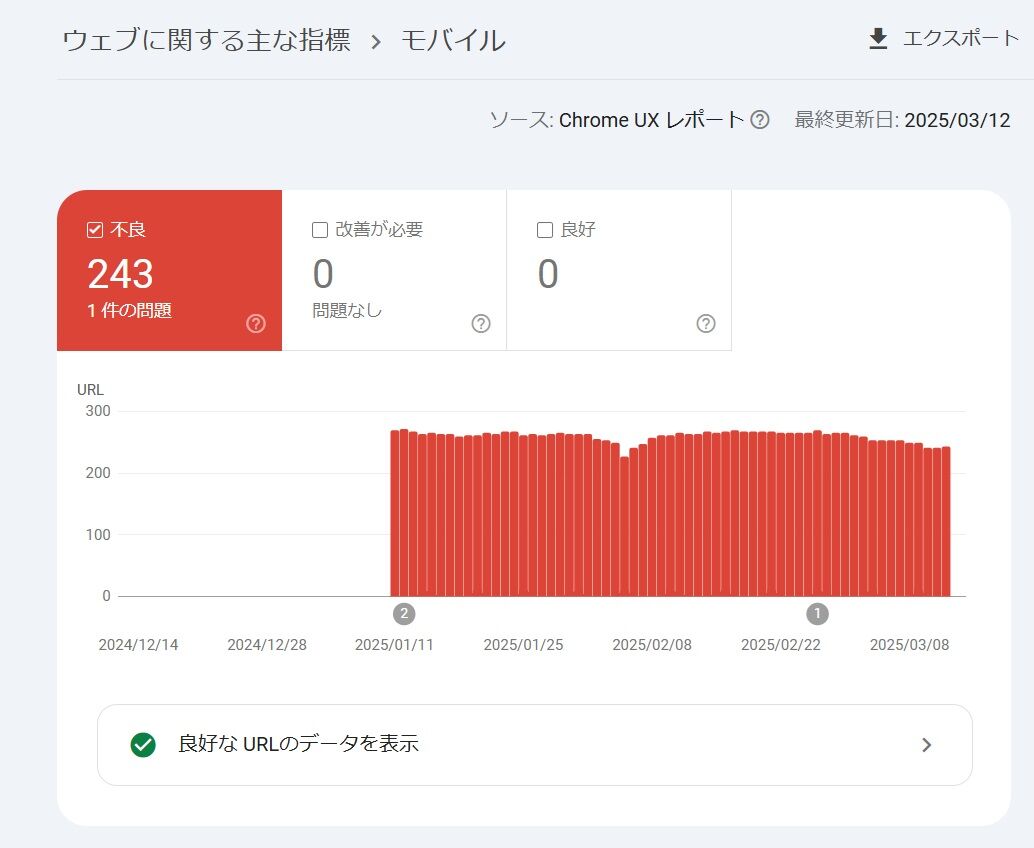Click the 200 y-axis value label
Image resolution: width=1034 pixels, height=848 pixels.
point(98,473)
